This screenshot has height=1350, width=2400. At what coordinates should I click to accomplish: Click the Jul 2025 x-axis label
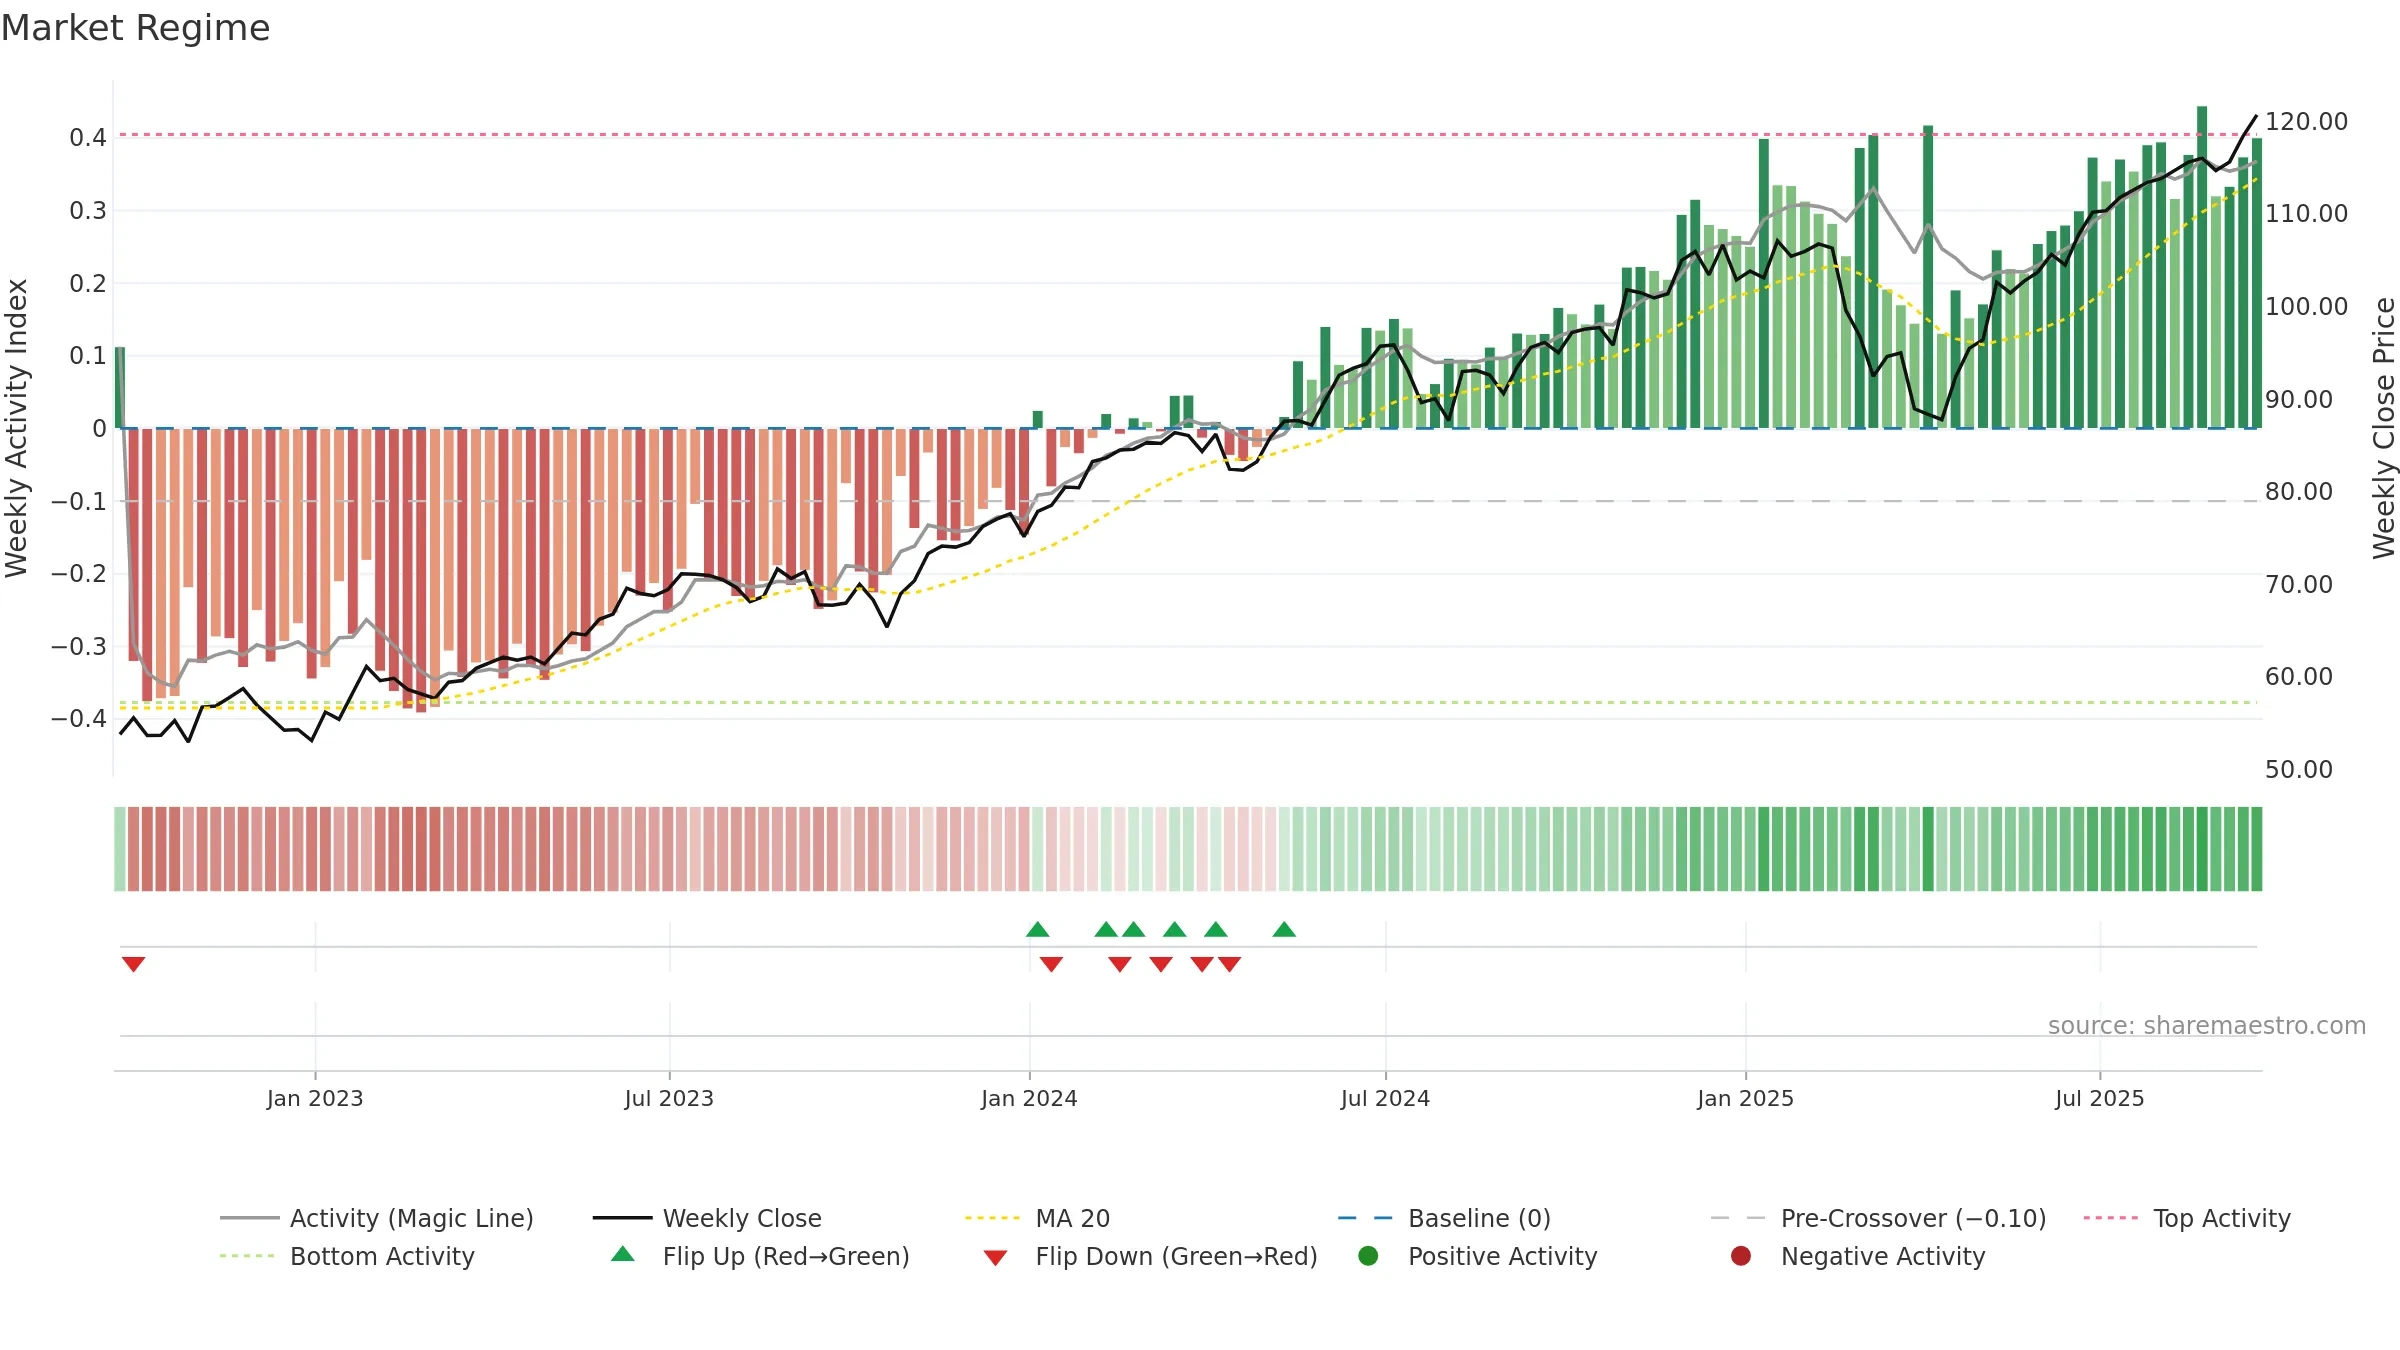(2100, 1098)
